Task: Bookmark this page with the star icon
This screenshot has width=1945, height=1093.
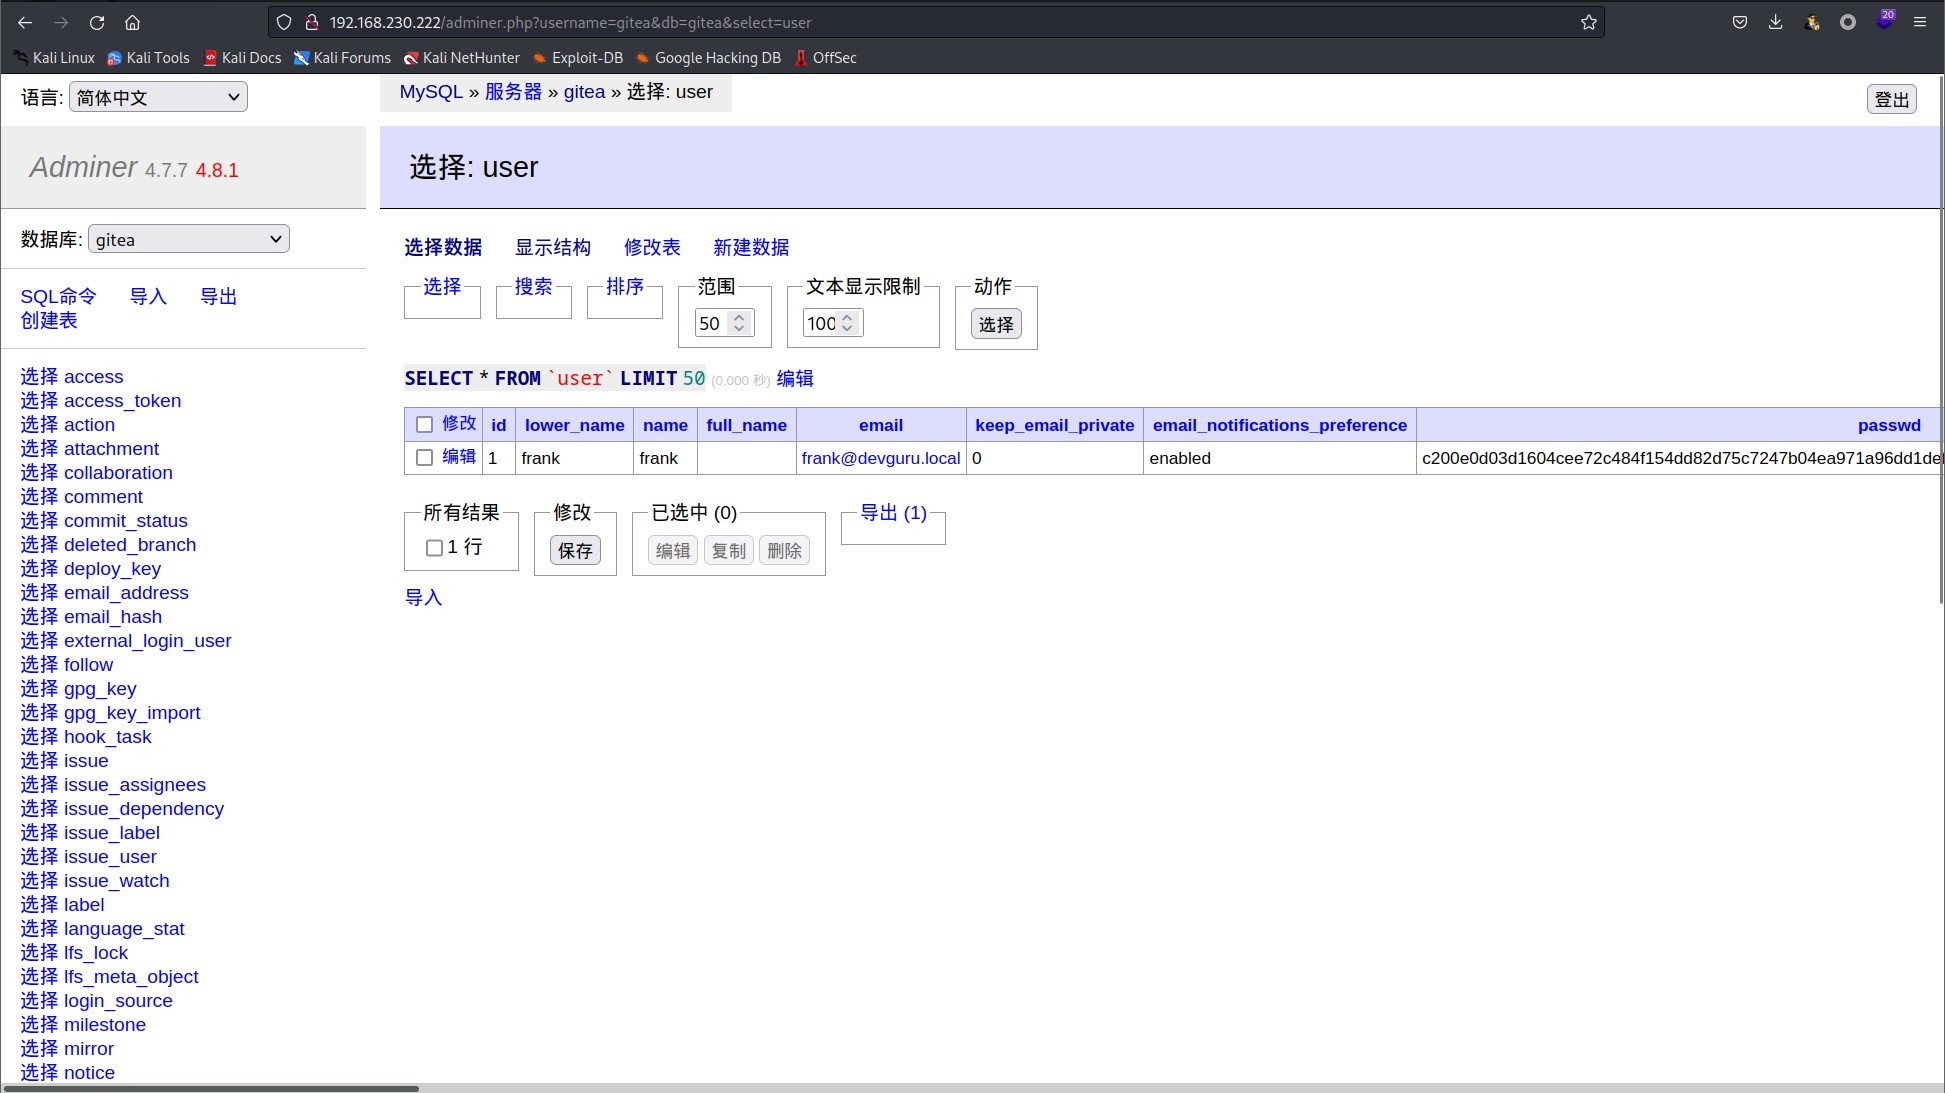Action: (x=1589, y=22)
